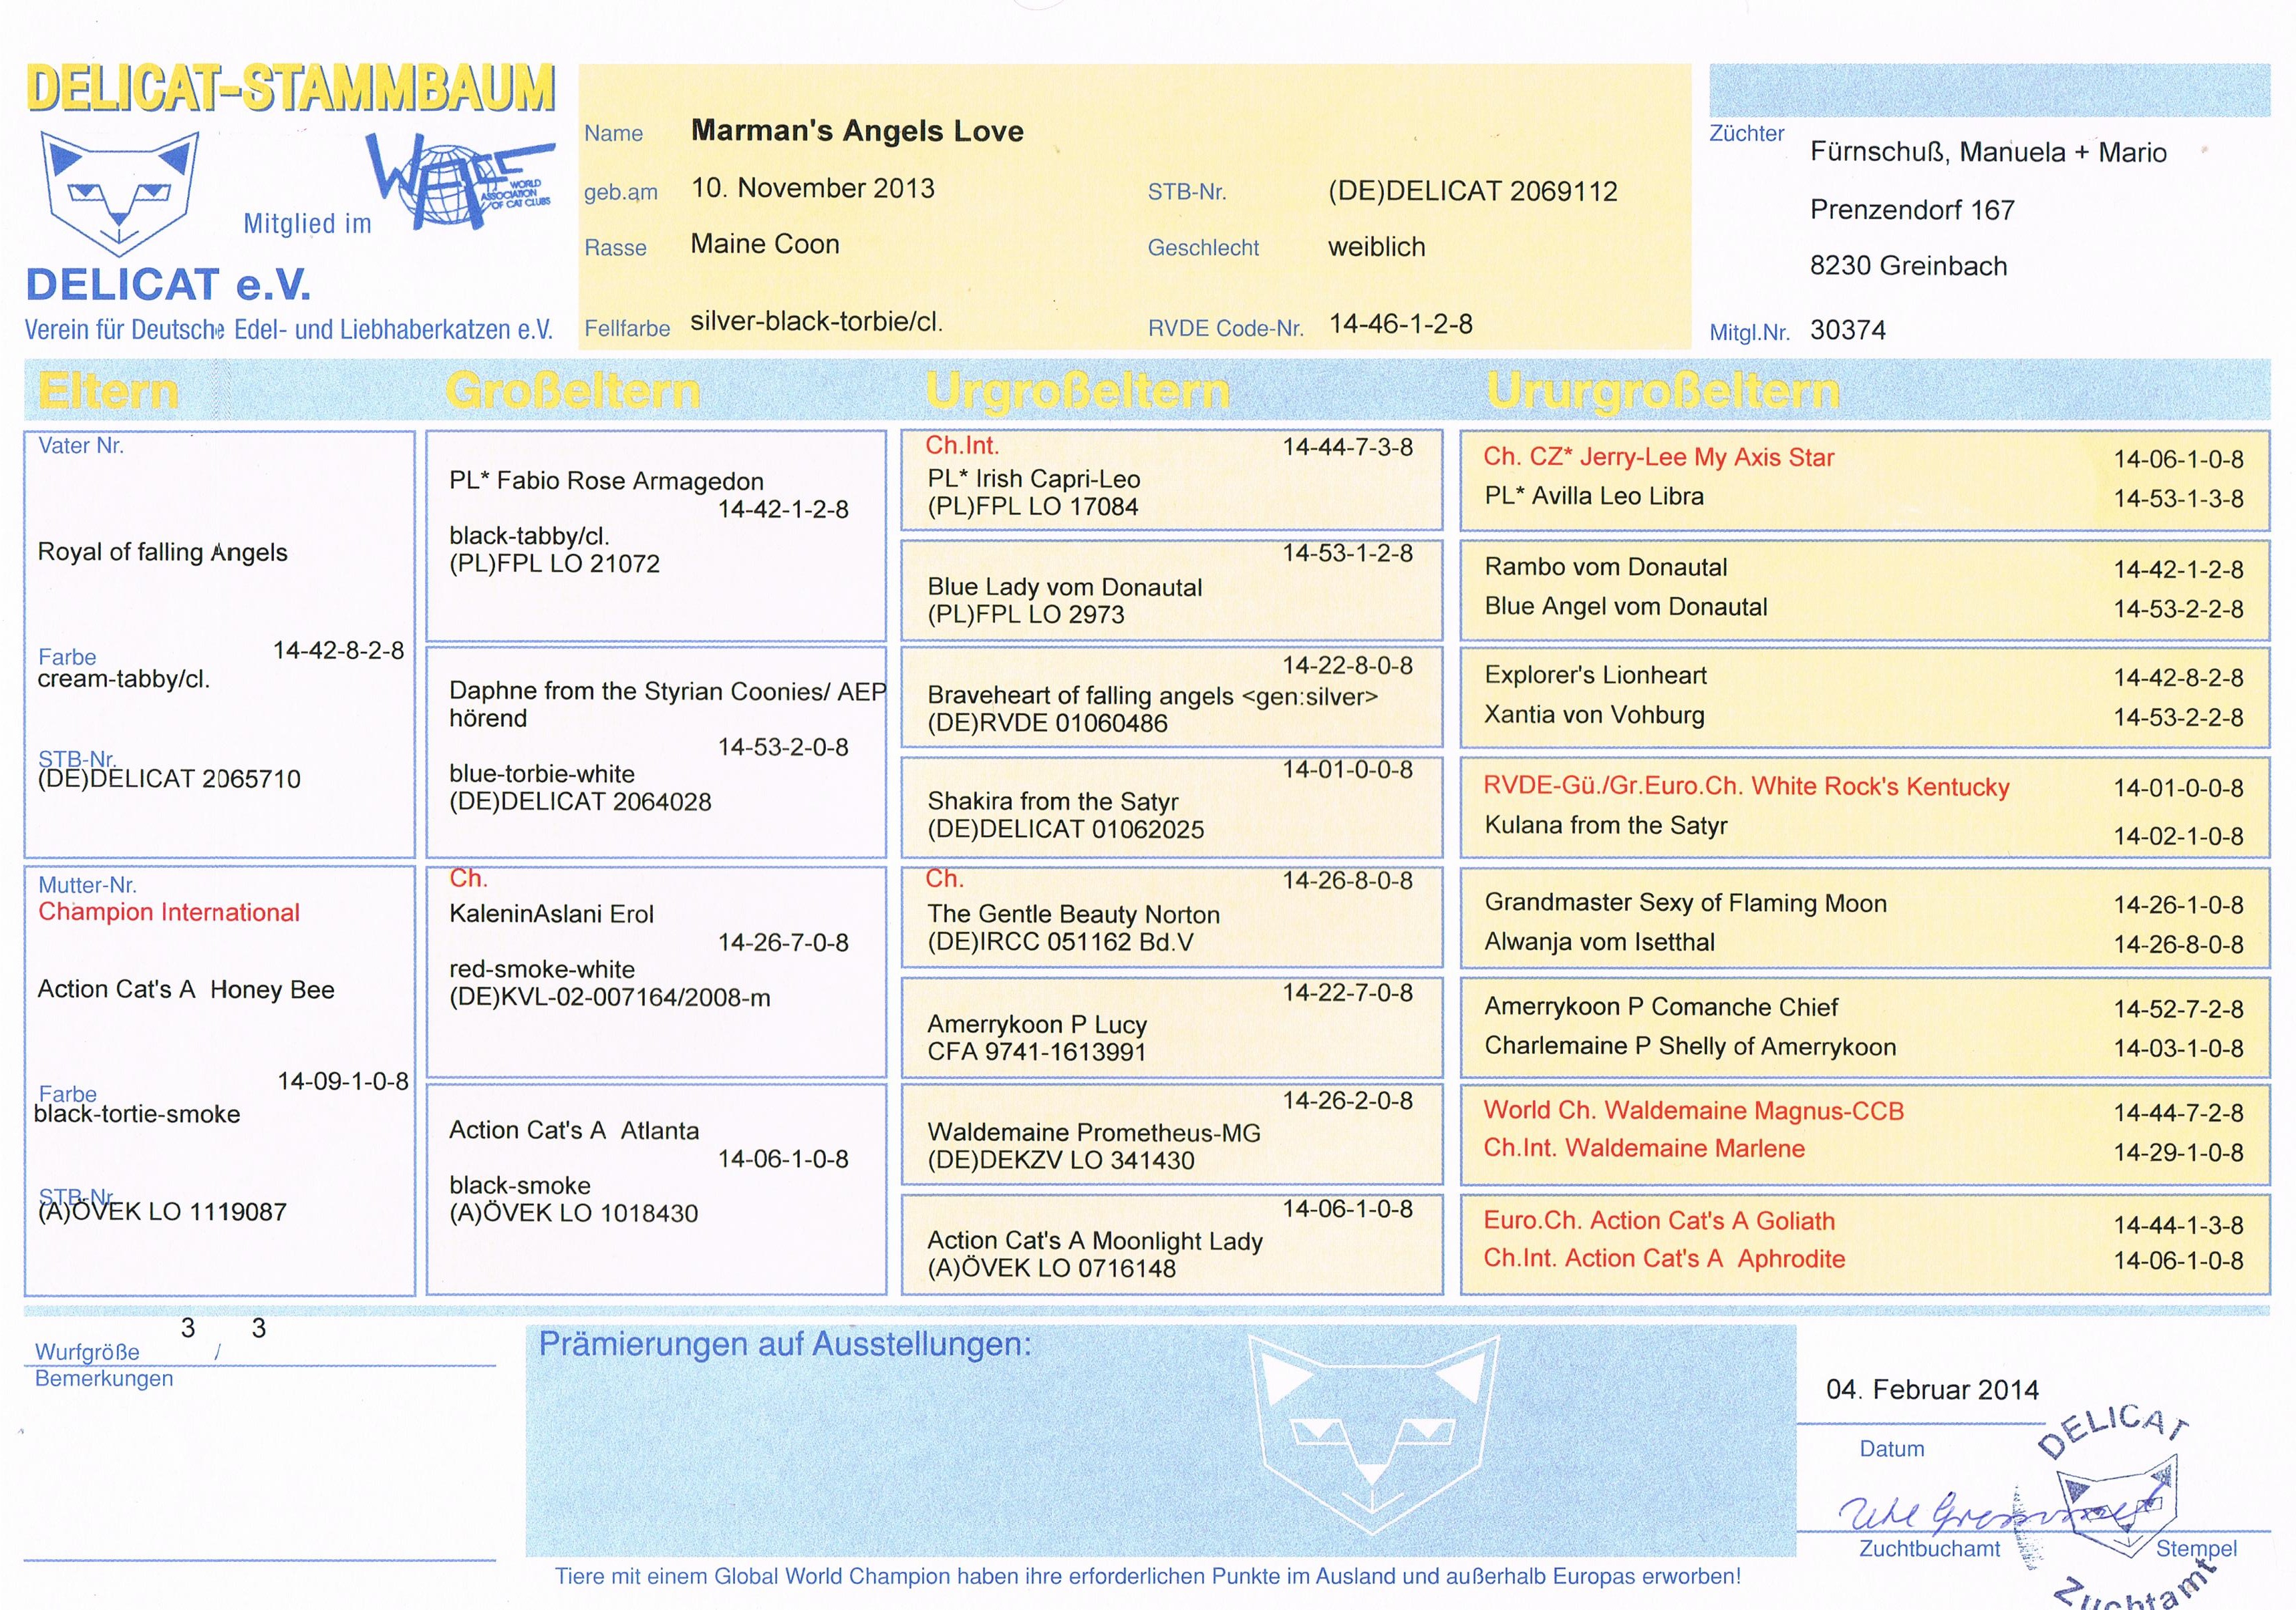2296x1610 pixels.
Task: Click Charlemaine P Shelly of Amerrykoon
Action: click(1690, 1046)
